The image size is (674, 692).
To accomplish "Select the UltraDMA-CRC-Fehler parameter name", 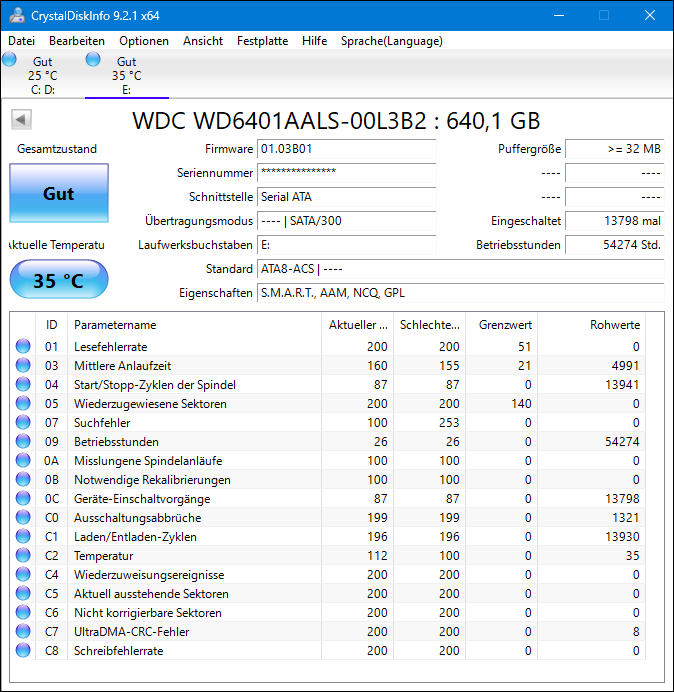I will [x=132, y=632].
